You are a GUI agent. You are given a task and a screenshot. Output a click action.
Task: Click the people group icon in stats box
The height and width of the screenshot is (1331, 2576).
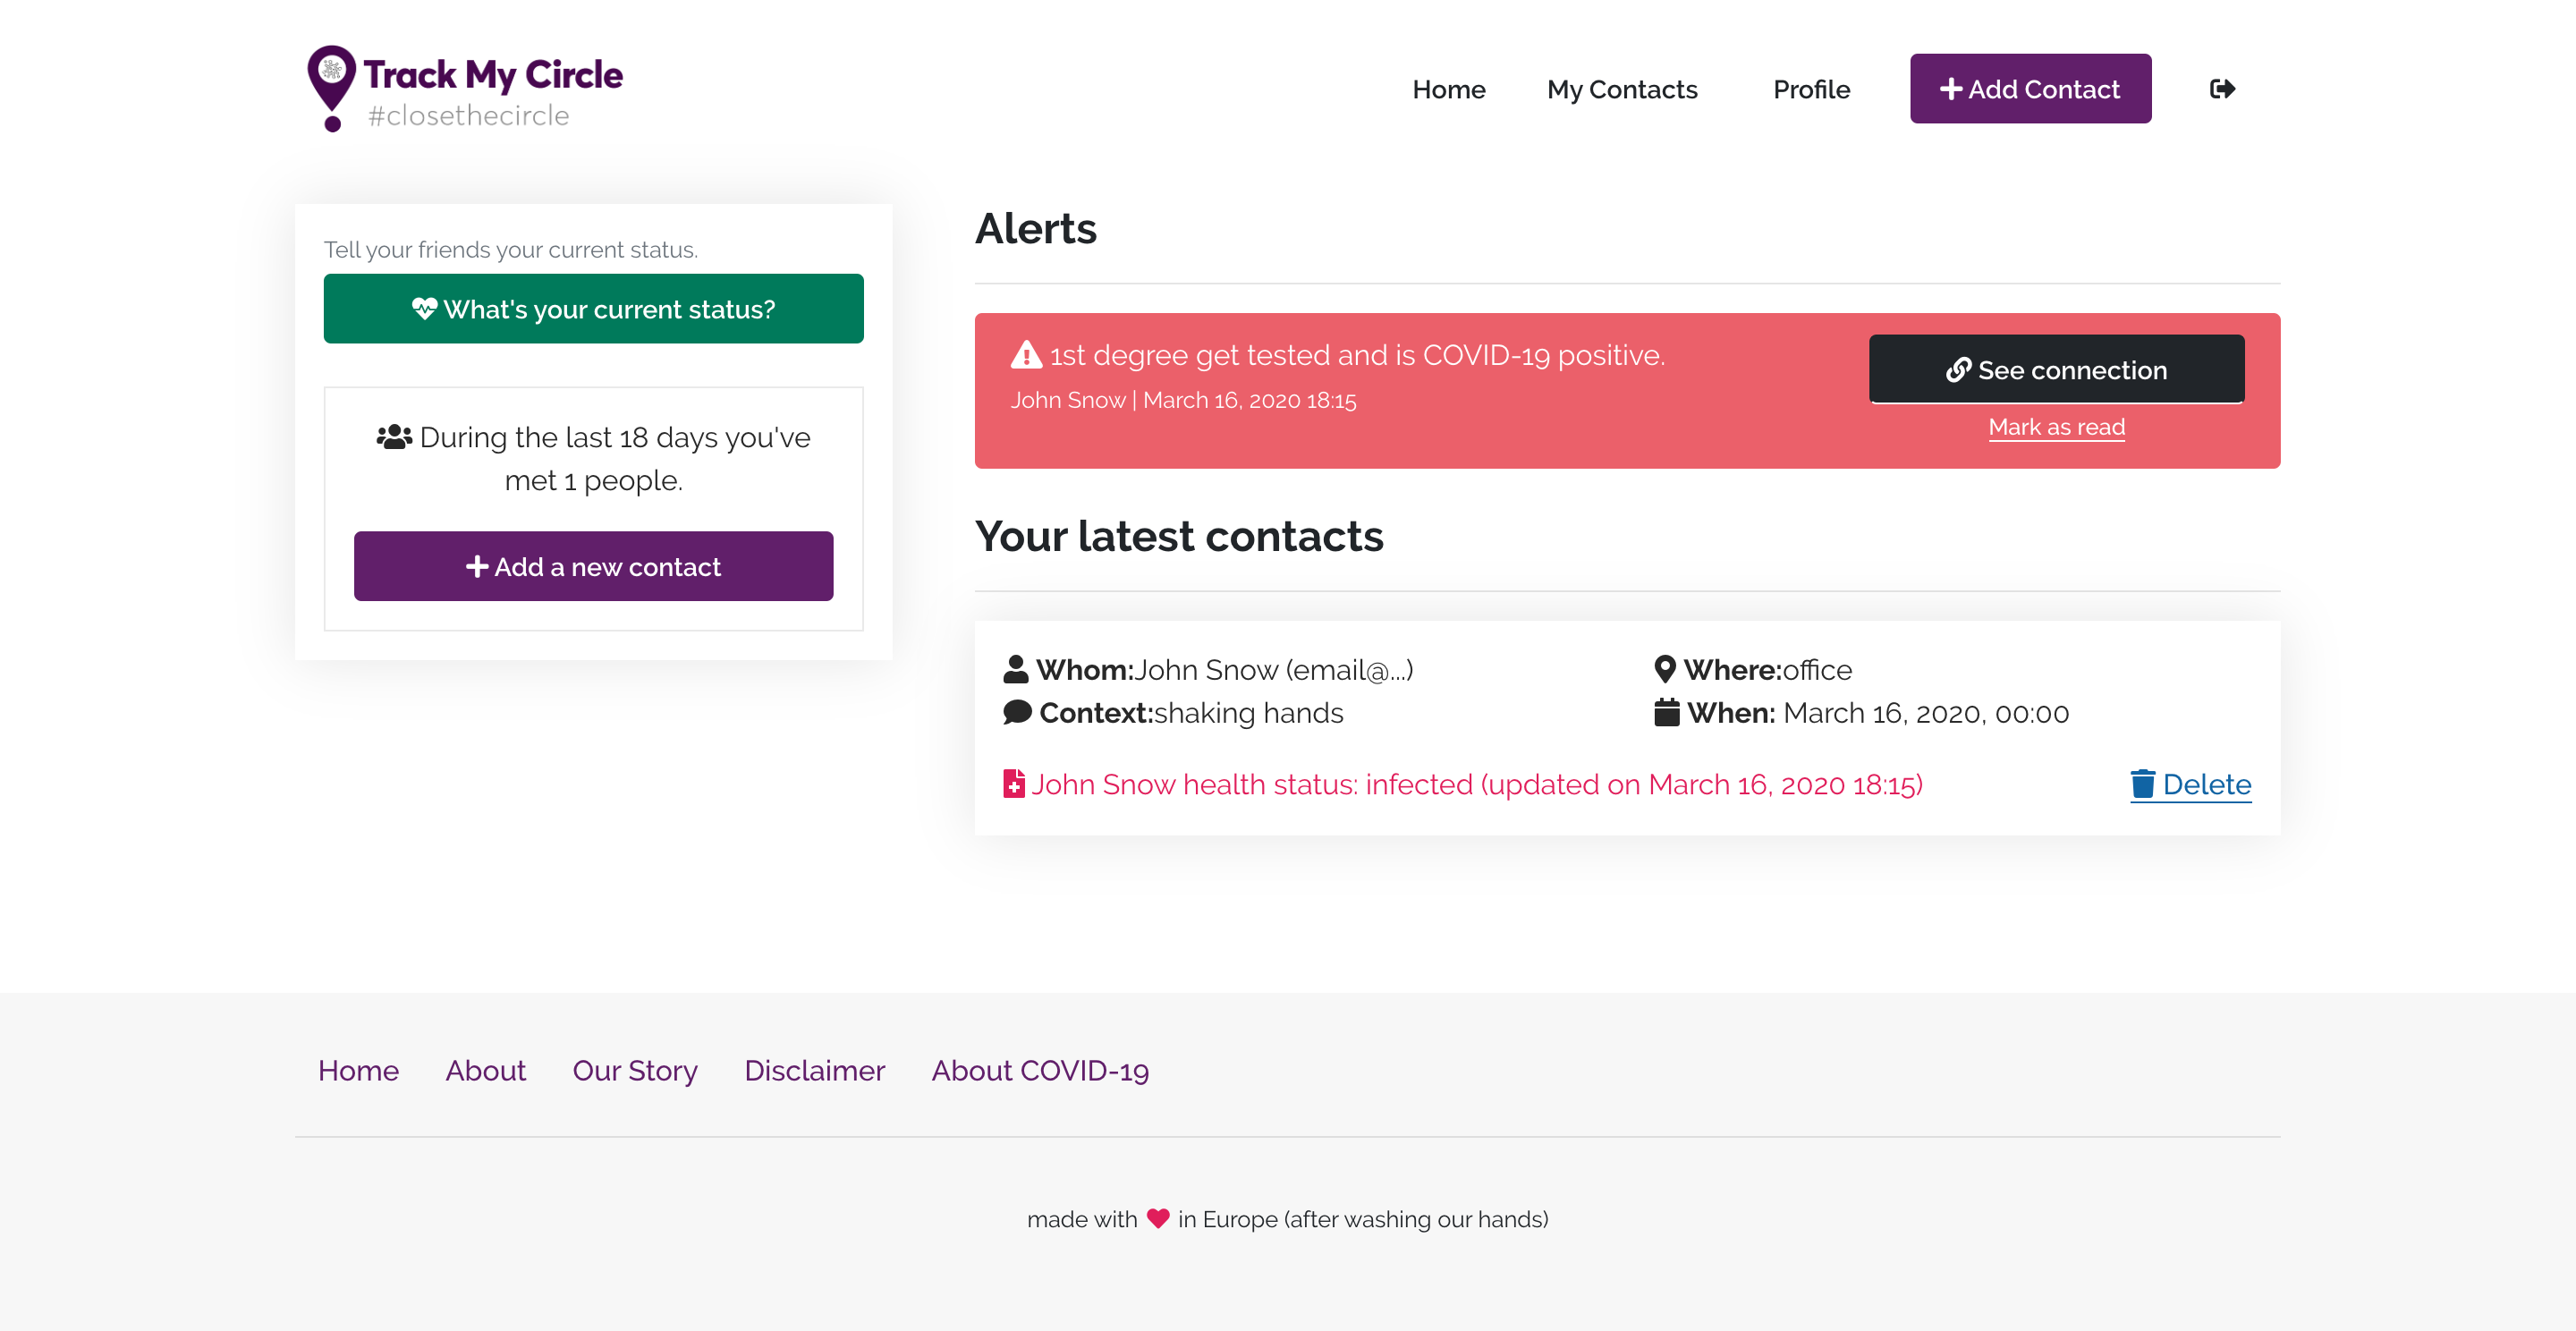click(394, 437)
